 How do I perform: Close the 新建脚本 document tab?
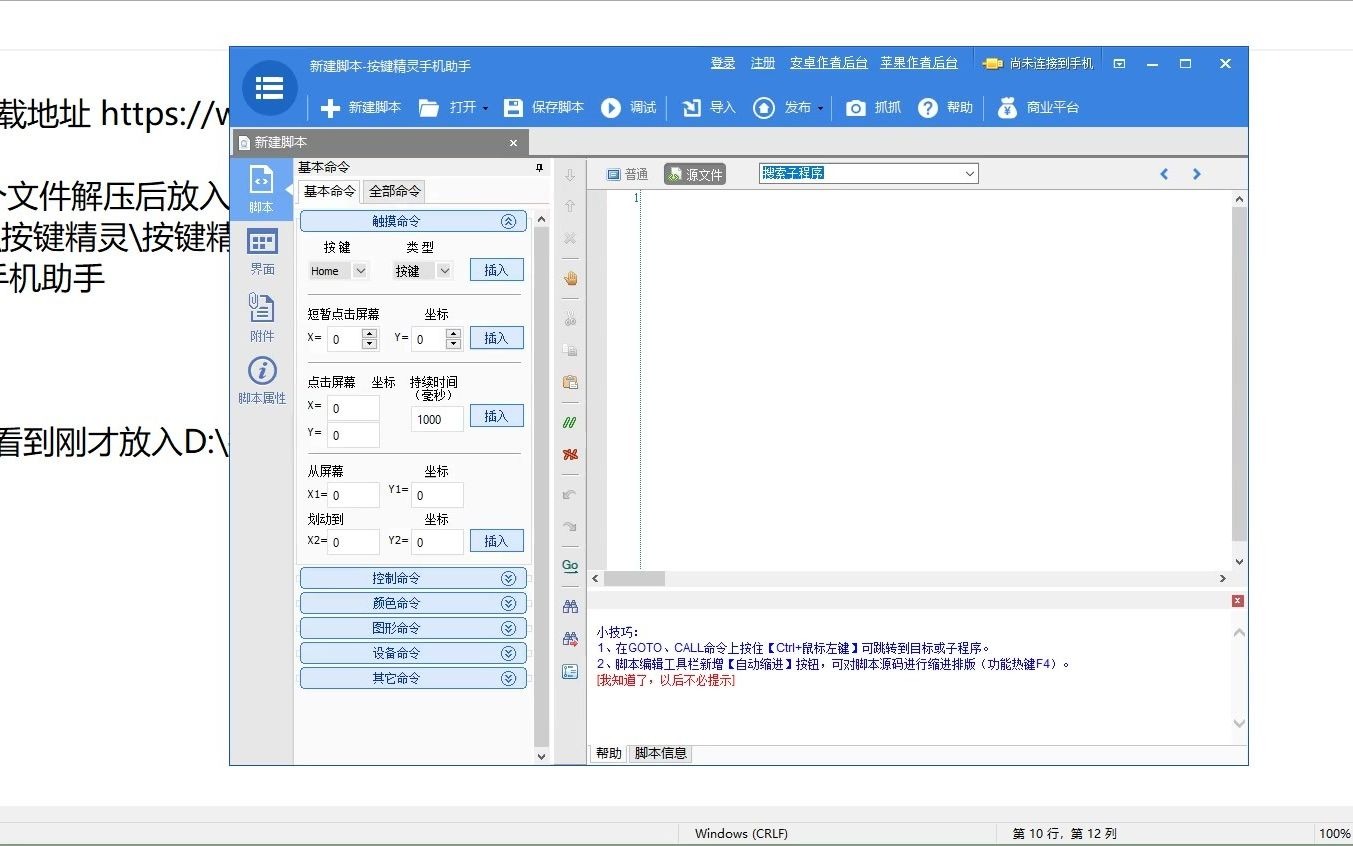point(514,143)
